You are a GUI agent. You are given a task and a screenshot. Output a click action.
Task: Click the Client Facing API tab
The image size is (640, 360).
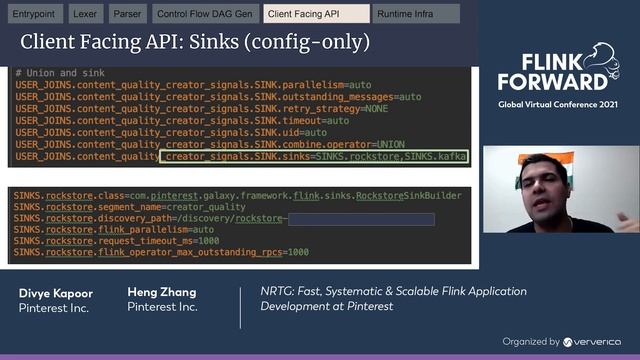[x=316, y=14]
